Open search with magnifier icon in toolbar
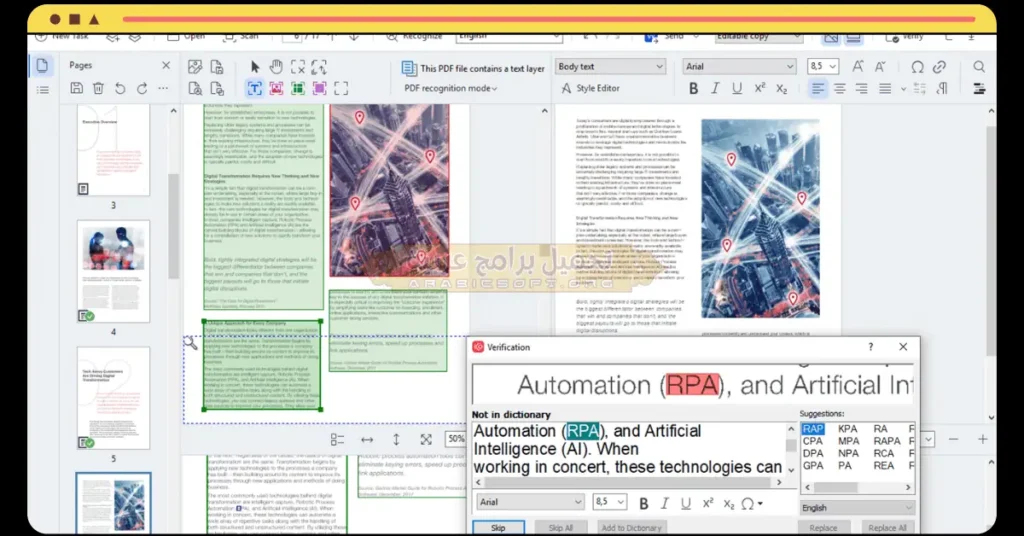 (979, 67)
